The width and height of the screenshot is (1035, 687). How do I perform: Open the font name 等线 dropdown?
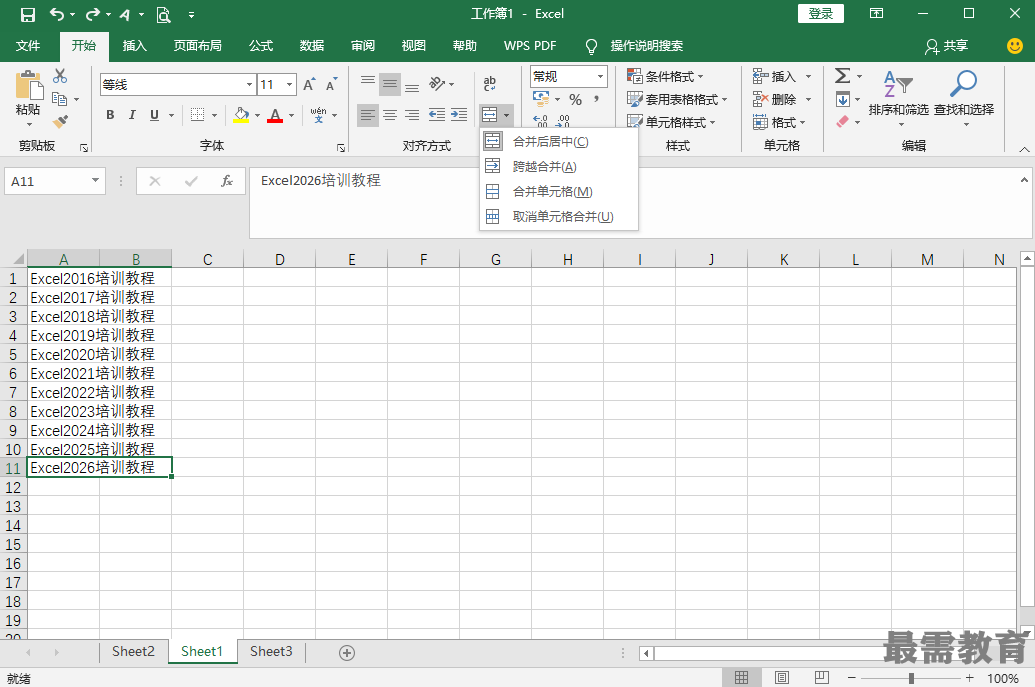pyautogui.click(x=250, y=84)
